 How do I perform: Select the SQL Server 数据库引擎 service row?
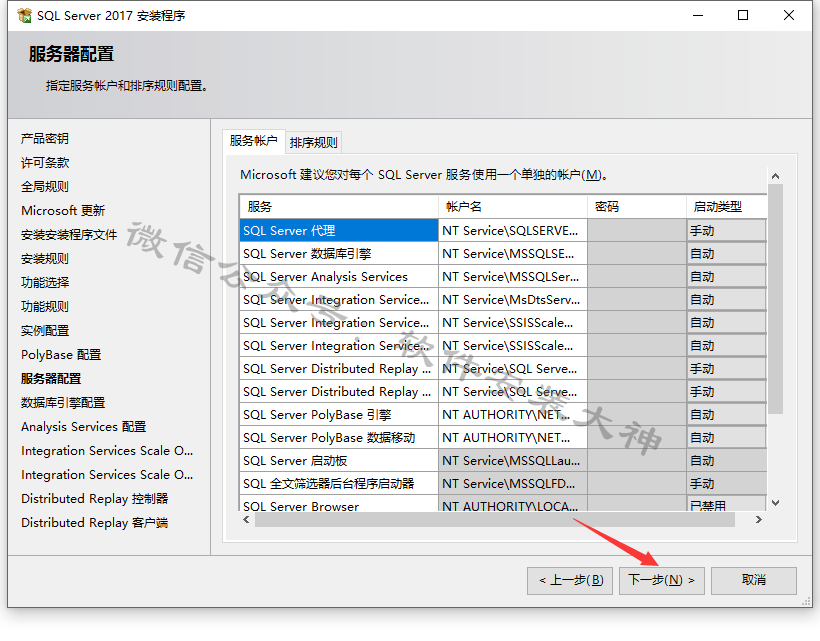click(x=339, y=254)
